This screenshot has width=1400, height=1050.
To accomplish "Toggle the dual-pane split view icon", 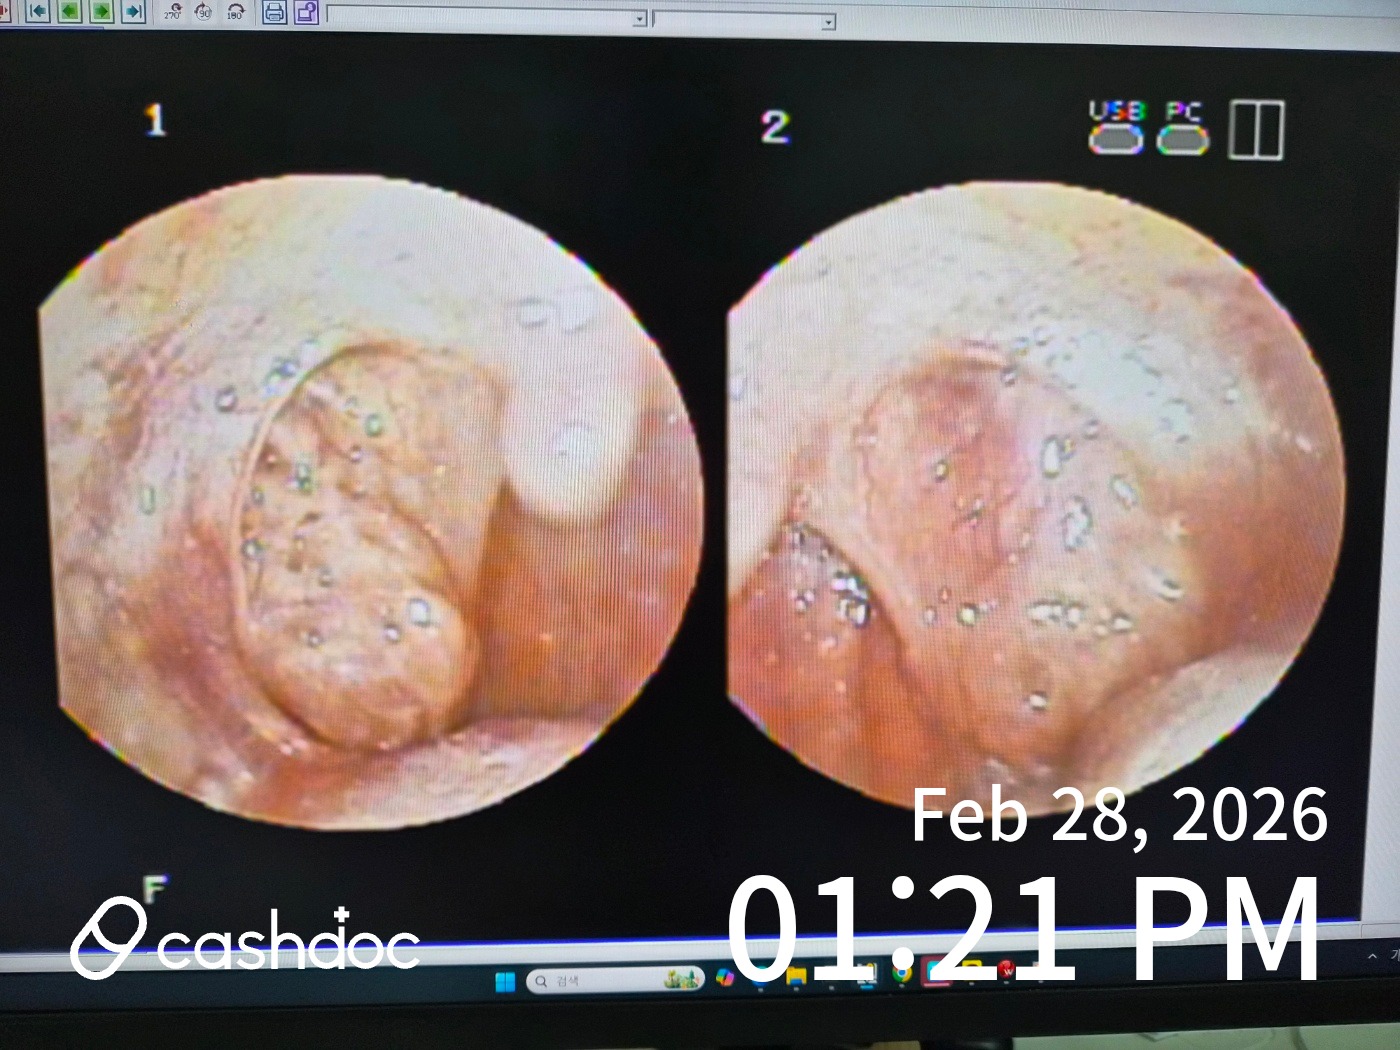I will [x=1256, y=130].
